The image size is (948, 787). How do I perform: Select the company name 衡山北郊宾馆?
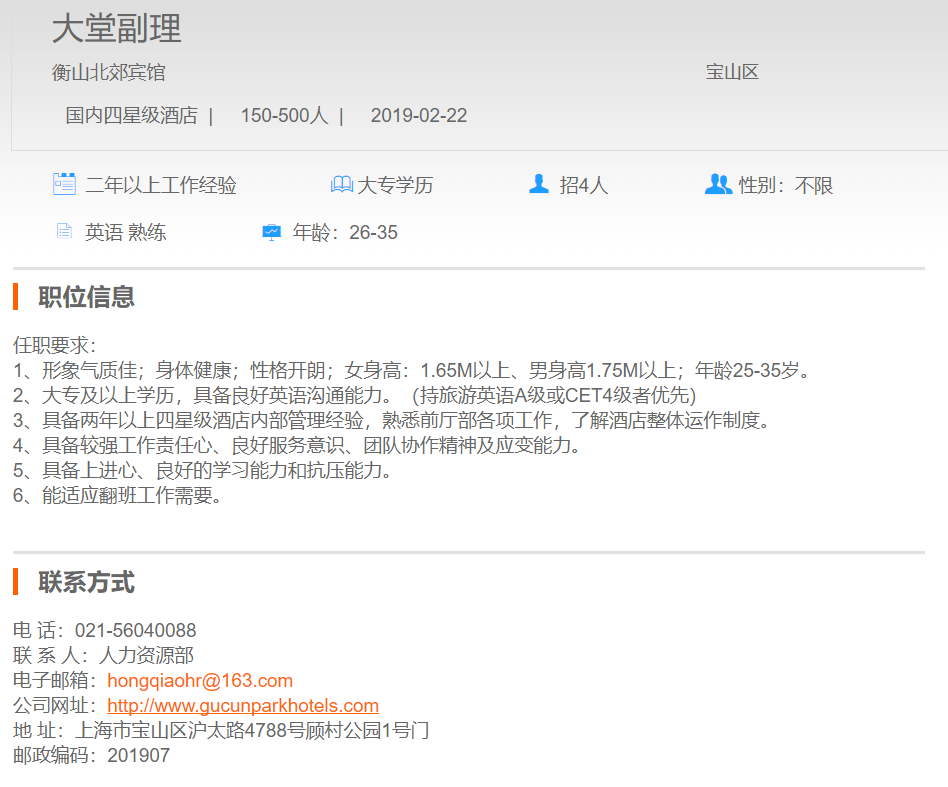tap(109, 73)
